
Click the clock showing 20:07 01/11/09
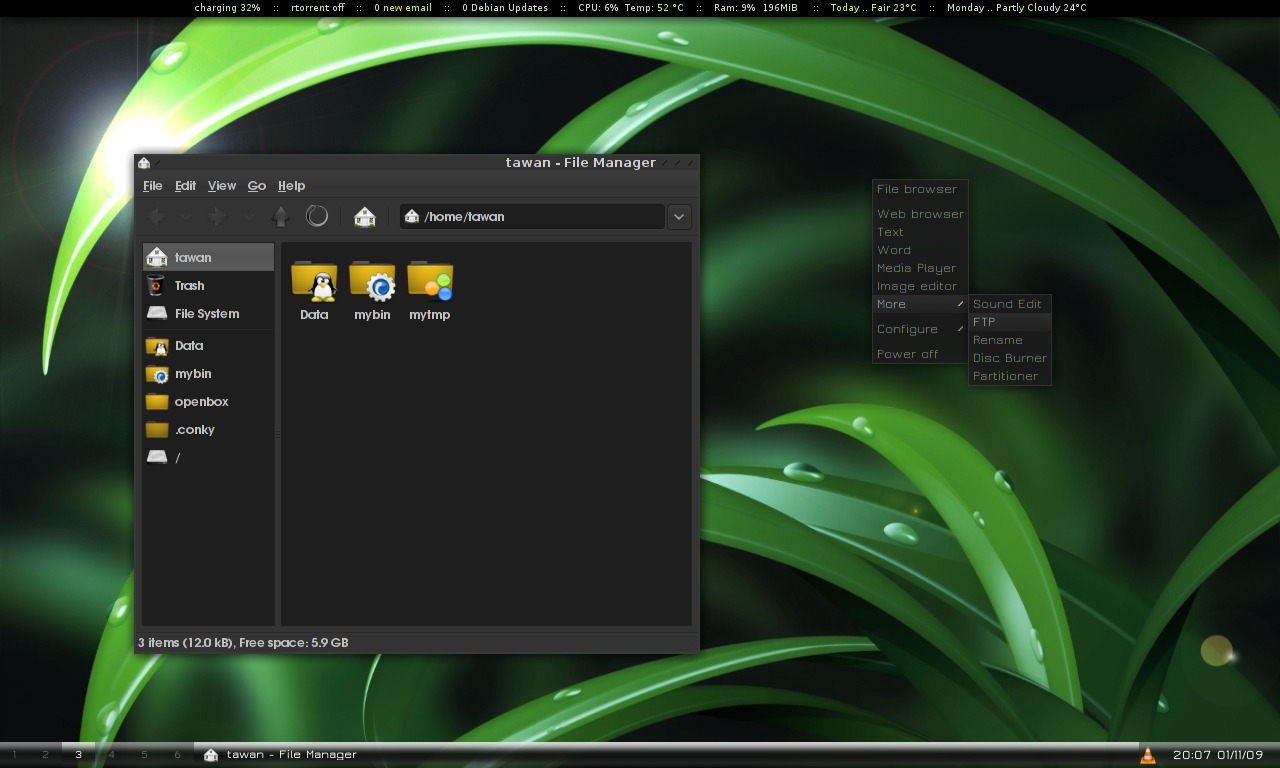tap(1218, 755)
